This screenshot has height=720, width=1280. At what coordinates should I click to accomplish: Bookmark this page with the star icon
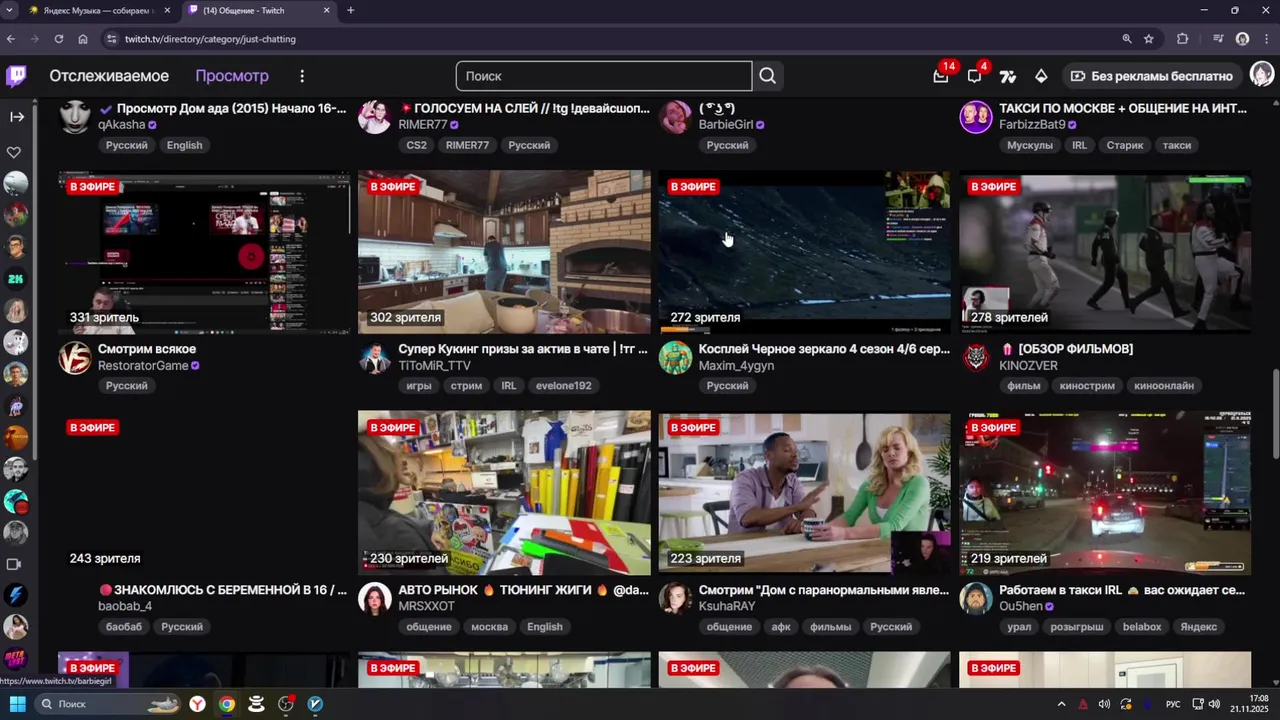[1149, 39]
